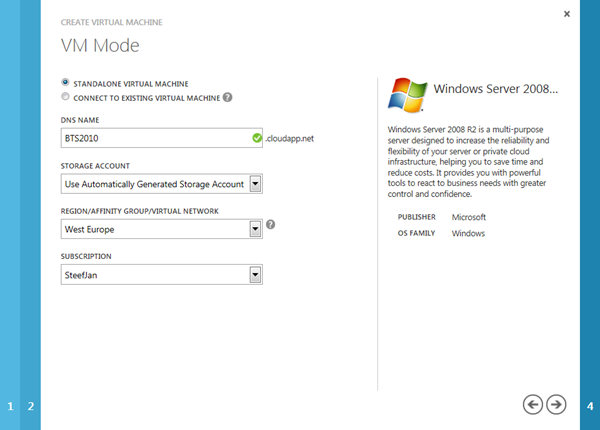Jump to wizard step 4
The height and width of the screenshot is (430, 600).
(590, 406)
